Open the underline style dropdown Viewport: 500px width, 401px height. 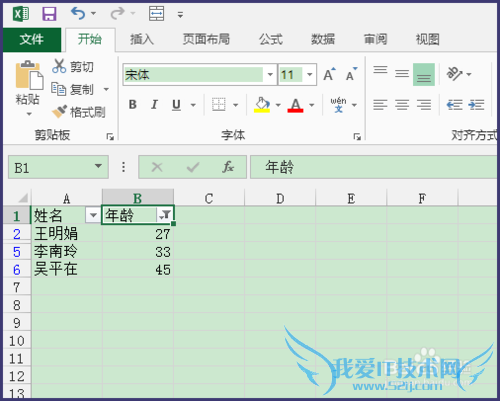[x=193, y=105]
